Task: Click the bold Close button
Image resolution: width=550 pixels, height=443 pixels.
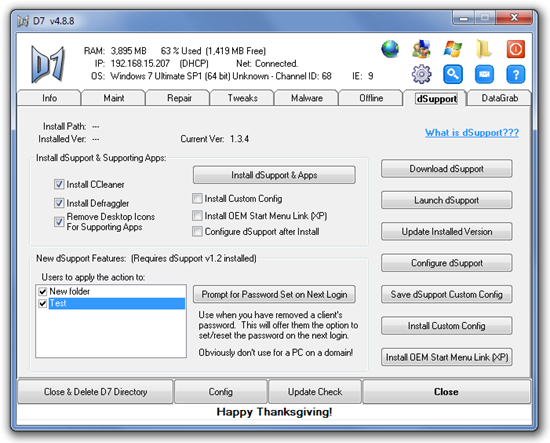Action: (446, 391)
